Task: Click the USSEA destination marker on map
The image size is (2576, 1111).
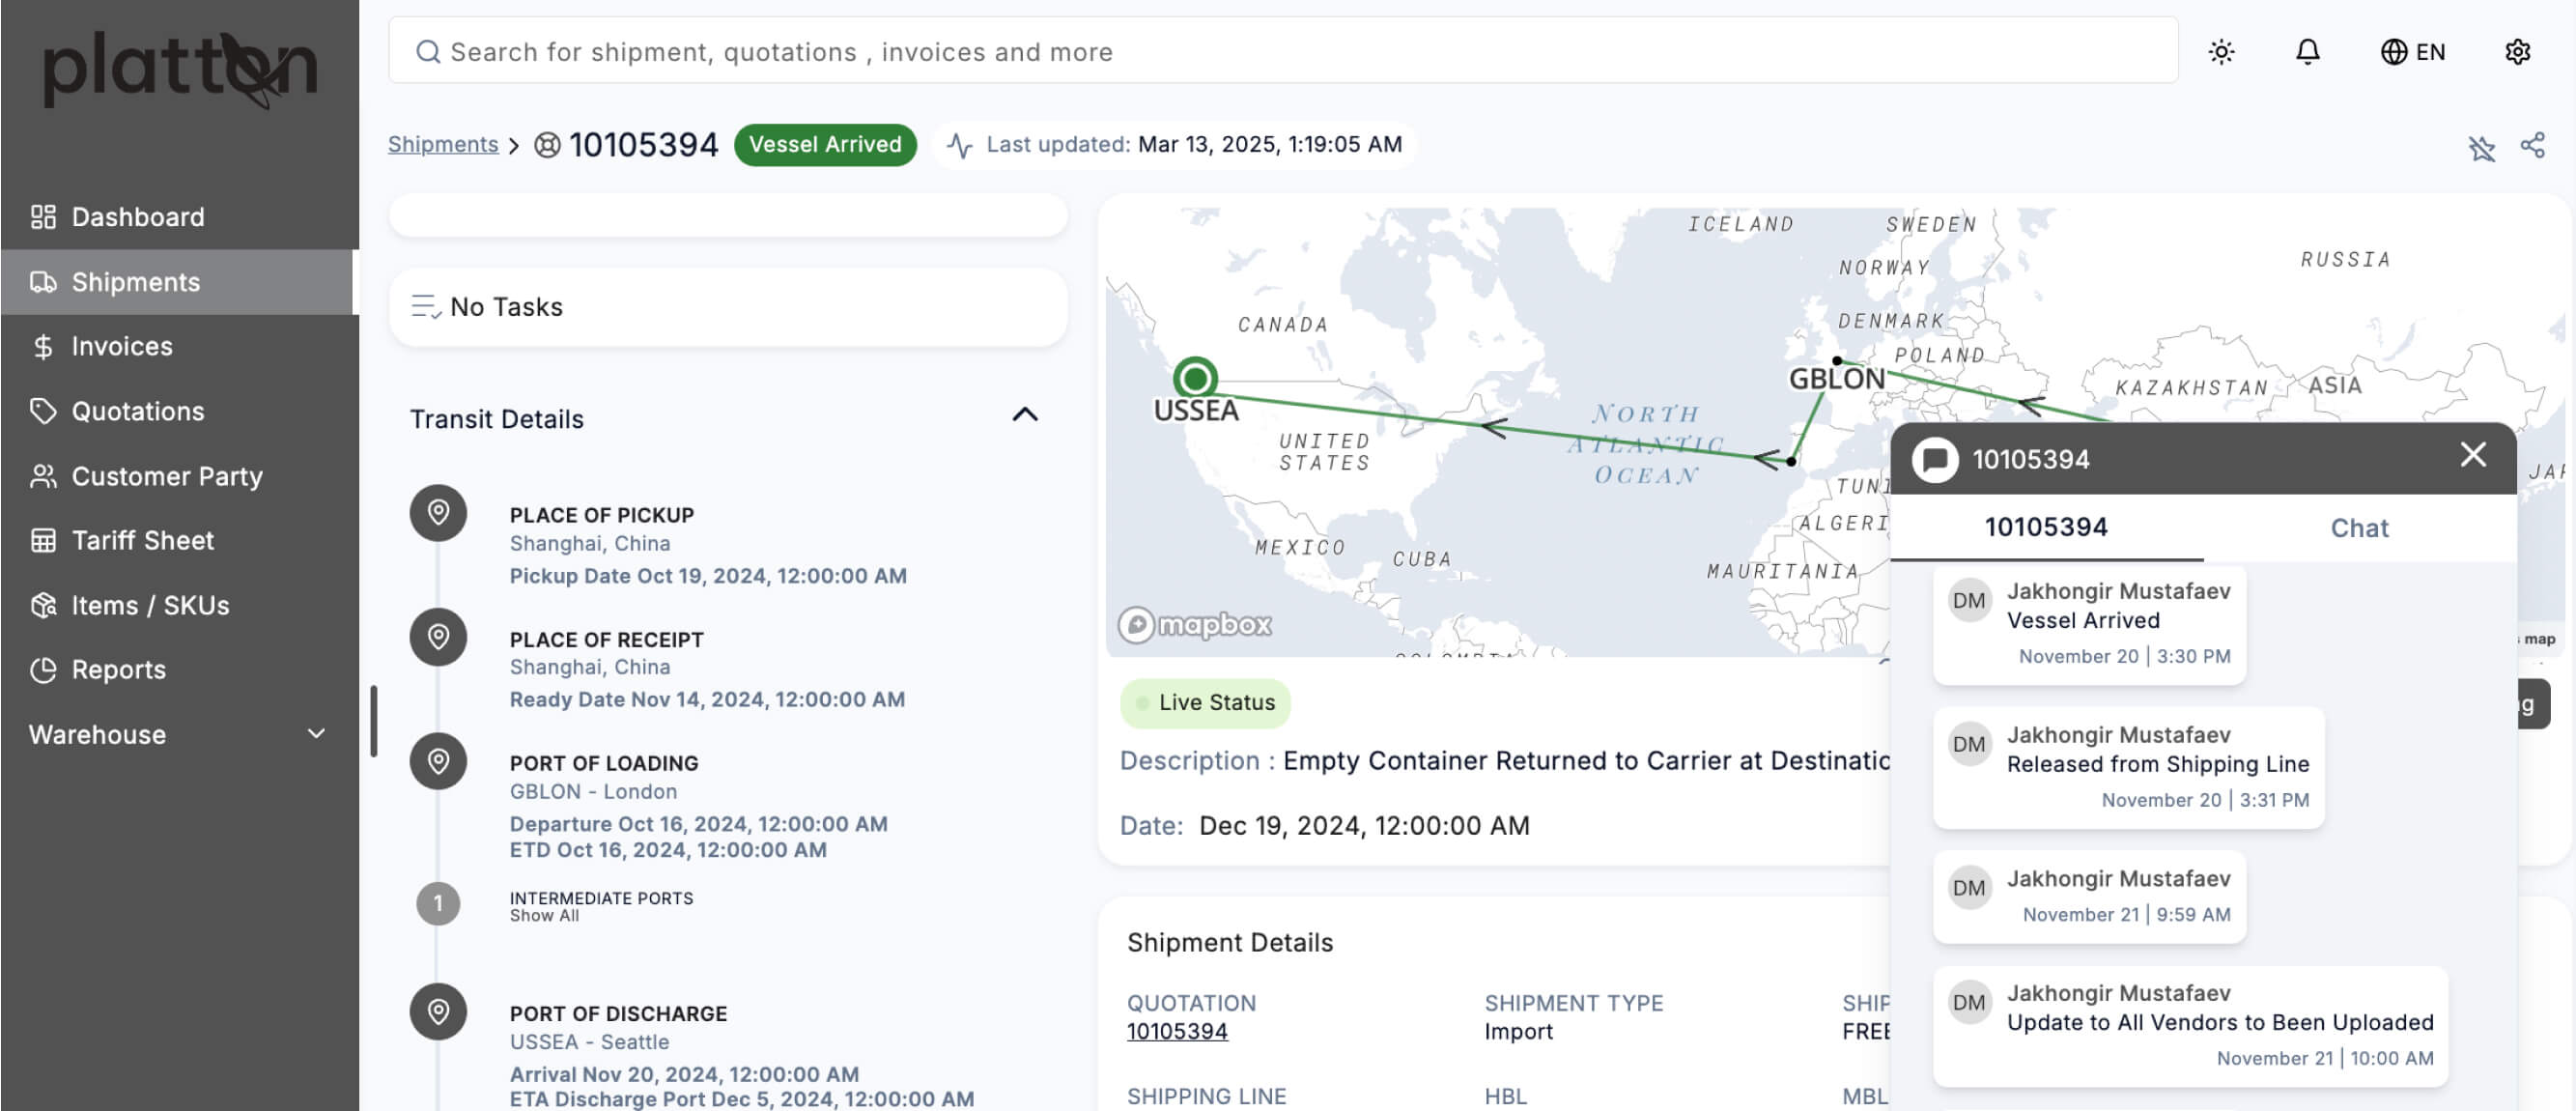Action: (x=1195, y=379)
